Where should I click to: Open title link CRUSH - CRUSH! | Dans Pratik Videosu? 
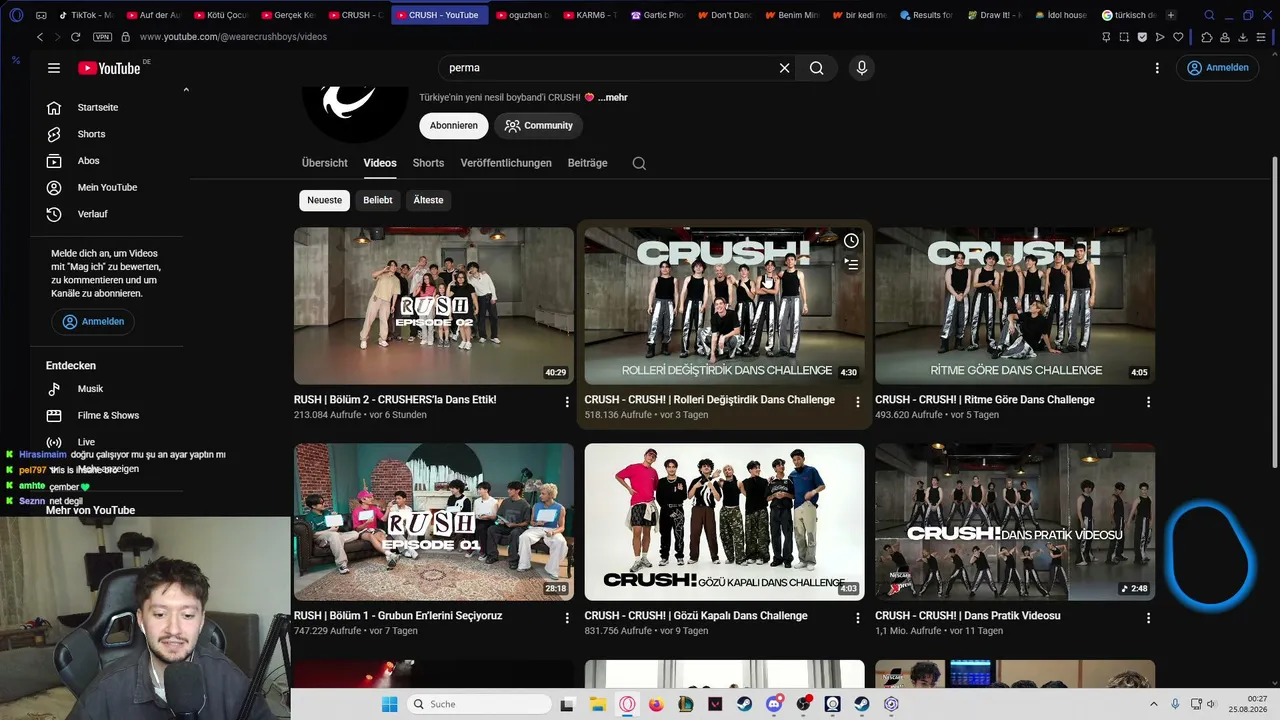(968, 616)
